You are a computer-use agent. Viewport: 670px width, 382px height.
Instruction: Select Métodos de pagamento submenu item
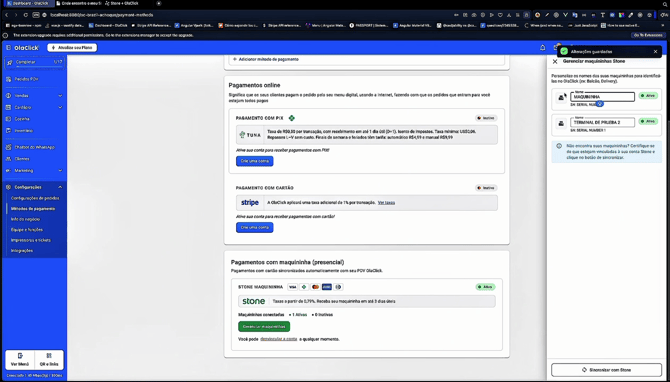click(33, 209)
